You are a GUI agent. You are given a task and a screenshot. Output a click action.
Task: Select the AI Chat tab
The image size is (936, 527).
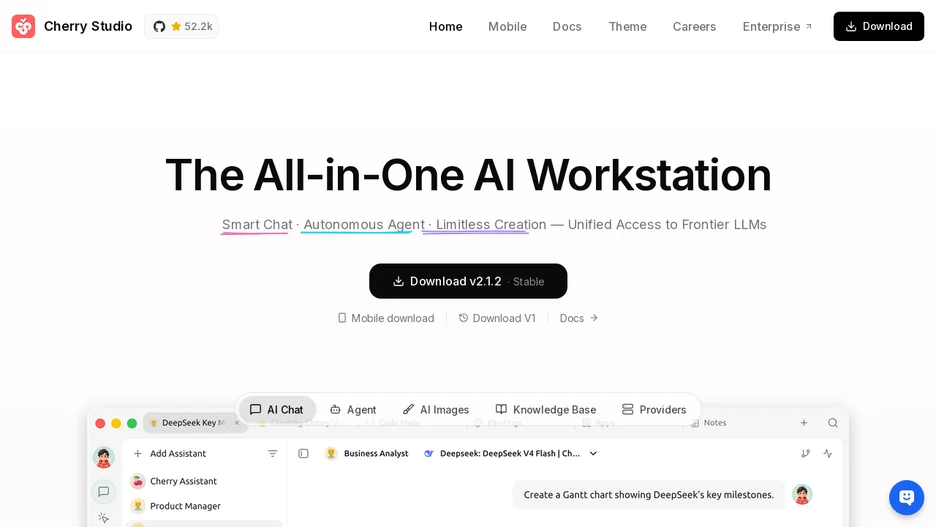pyautogui.click(x=277, y=409)
